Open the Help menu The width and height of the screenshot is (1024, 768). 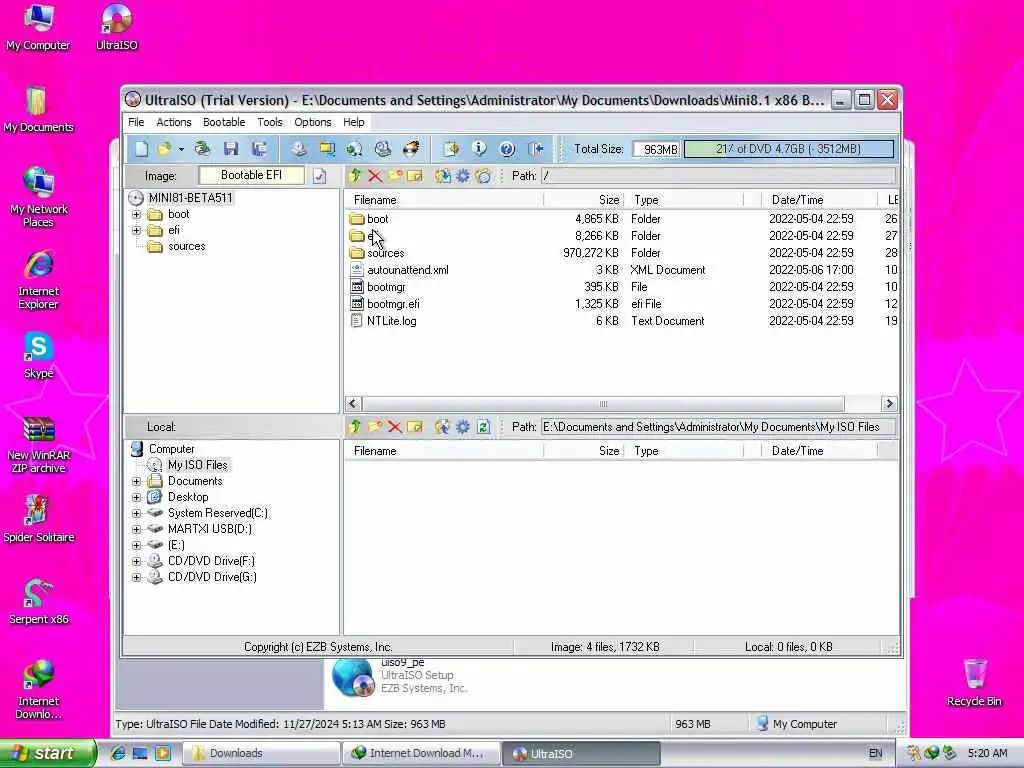tap(353, 122)
